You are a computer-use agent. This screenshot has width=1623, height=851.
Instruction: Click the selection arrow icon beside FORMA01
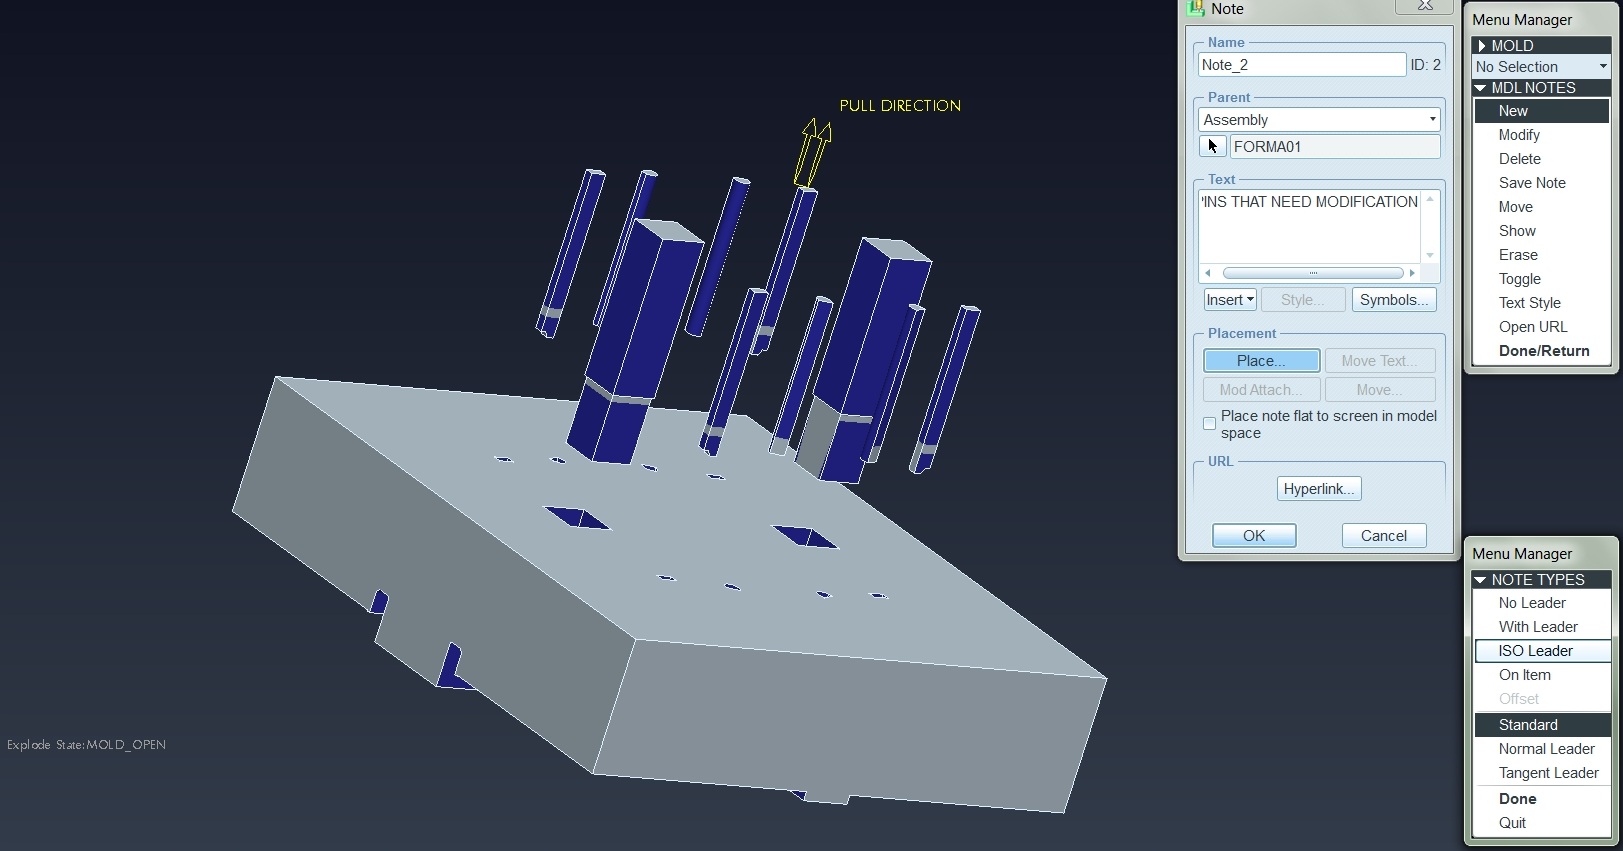[x=1212, y=146]
